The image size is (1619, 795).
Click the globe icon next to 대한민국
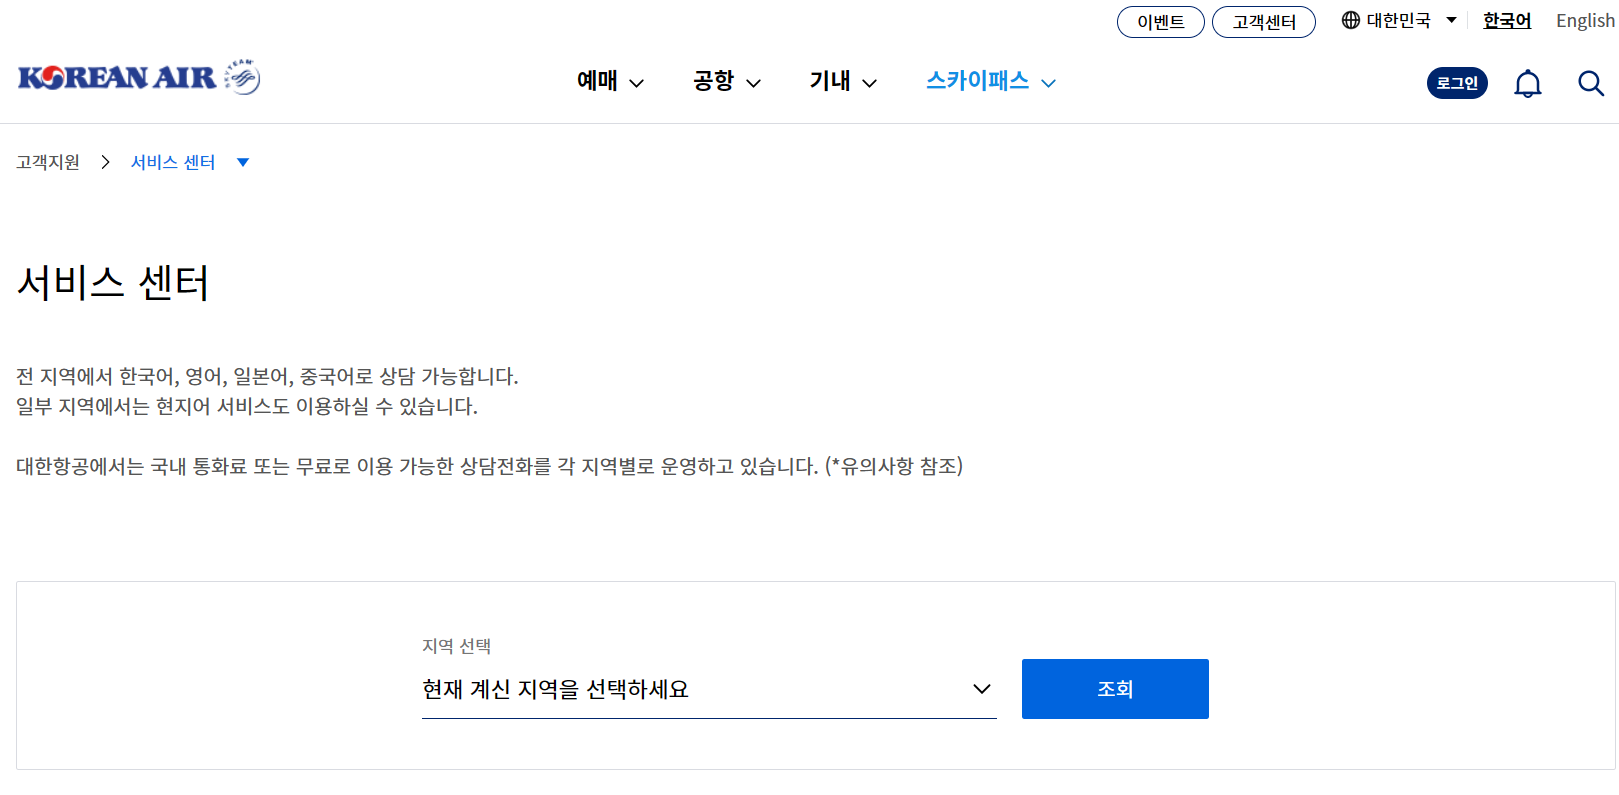[x=1349, y=20]
